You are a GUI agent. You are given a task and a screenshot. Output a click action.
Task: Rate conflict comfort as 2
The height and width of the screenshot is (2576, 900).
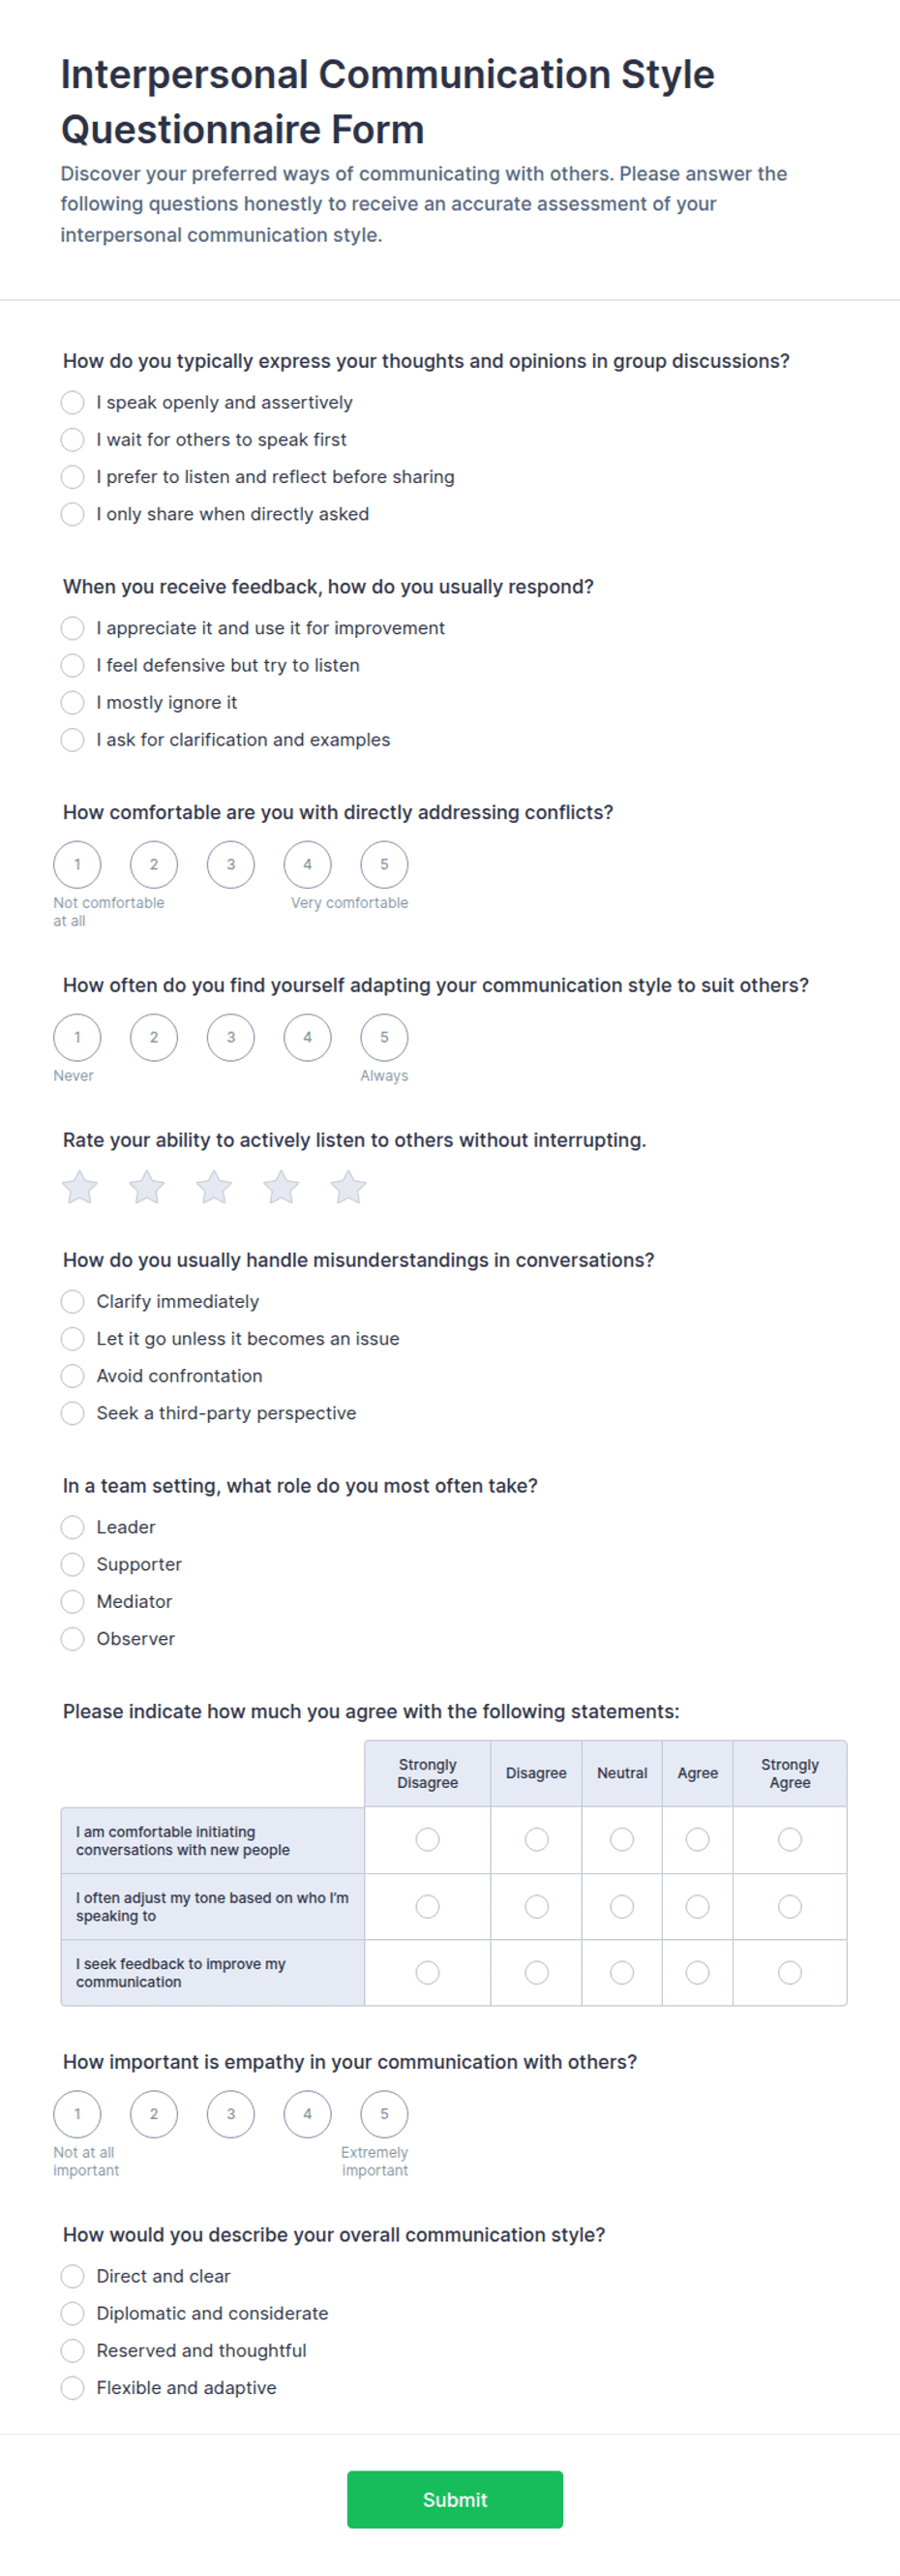click(154, 864)
